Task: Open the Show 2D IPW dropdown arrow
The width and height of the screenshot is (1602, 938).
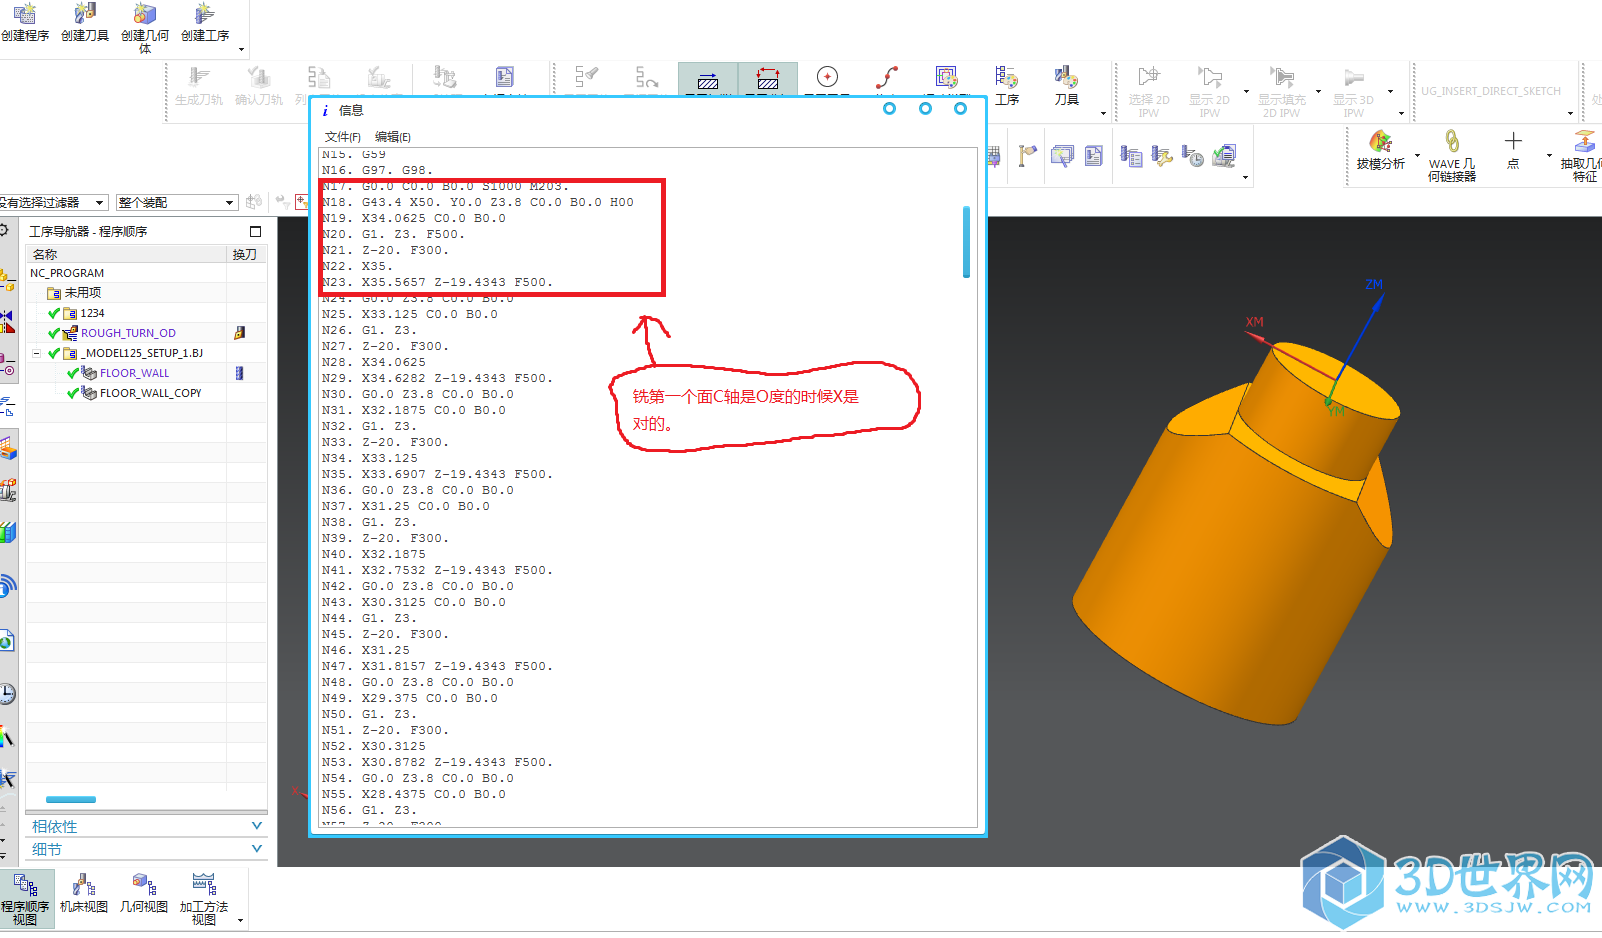Action: point(1246,91)
